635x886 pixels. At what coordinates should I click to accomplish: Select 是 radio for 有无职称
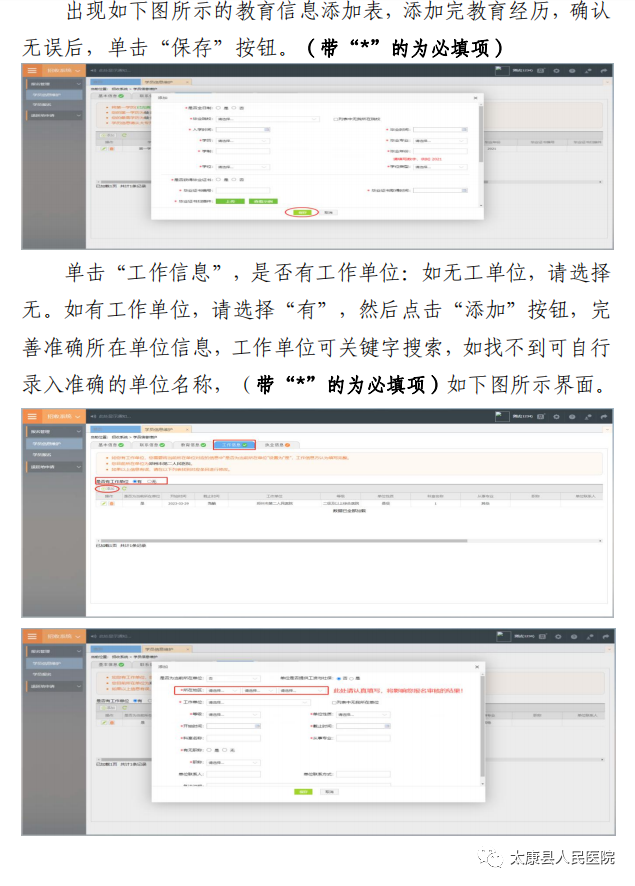pos(208,750)
